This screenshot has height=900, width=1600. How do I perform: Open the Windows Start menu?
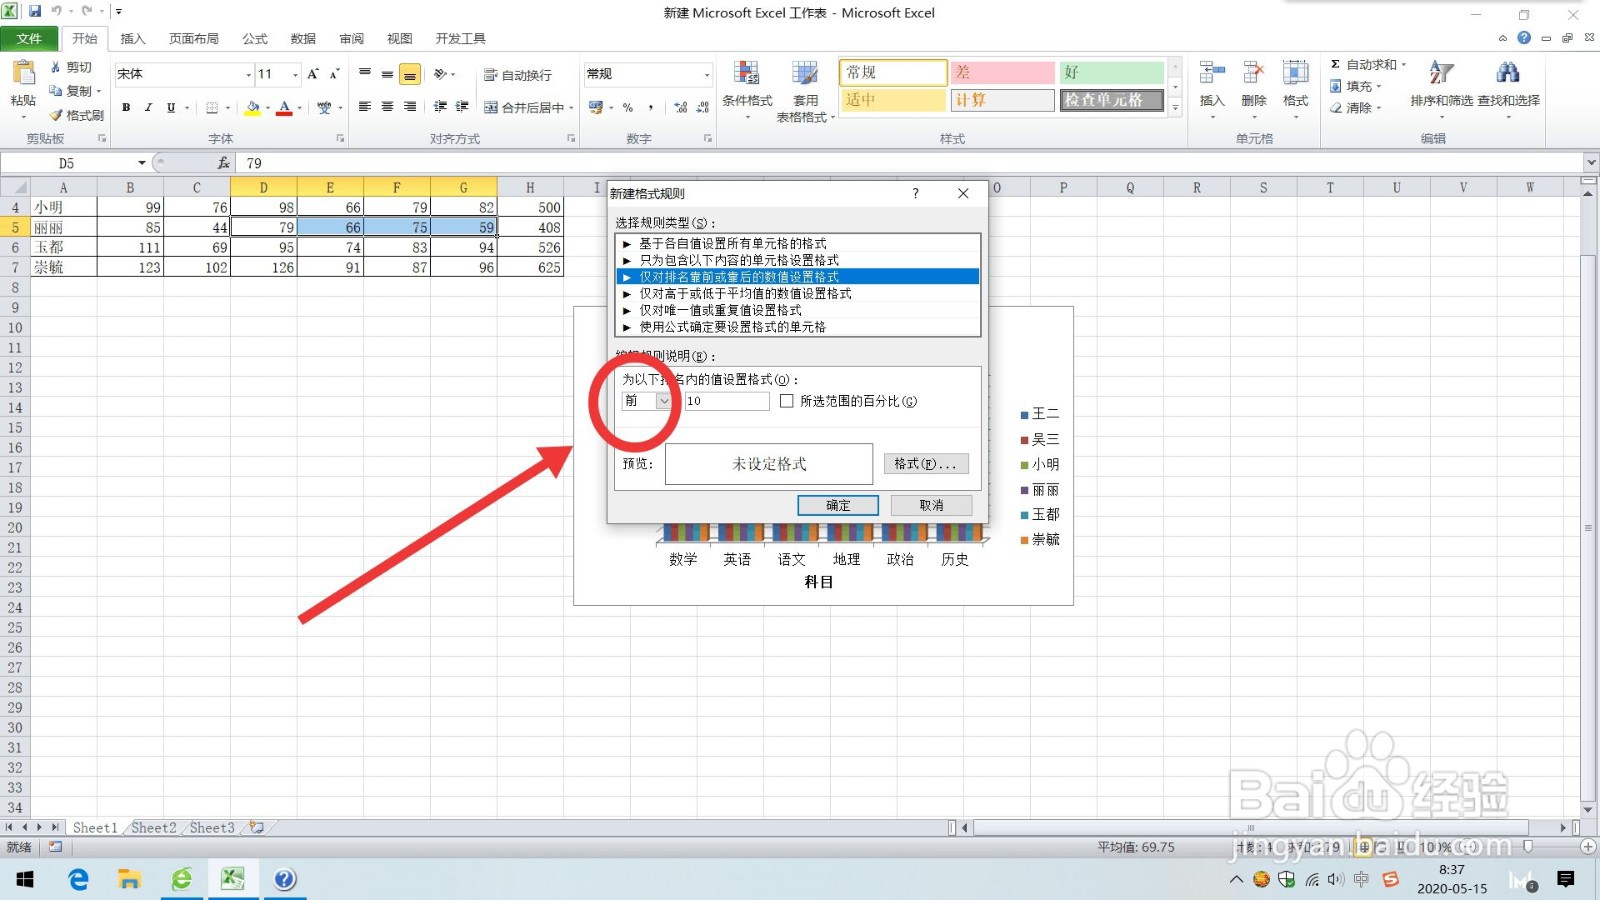(25, 879)
